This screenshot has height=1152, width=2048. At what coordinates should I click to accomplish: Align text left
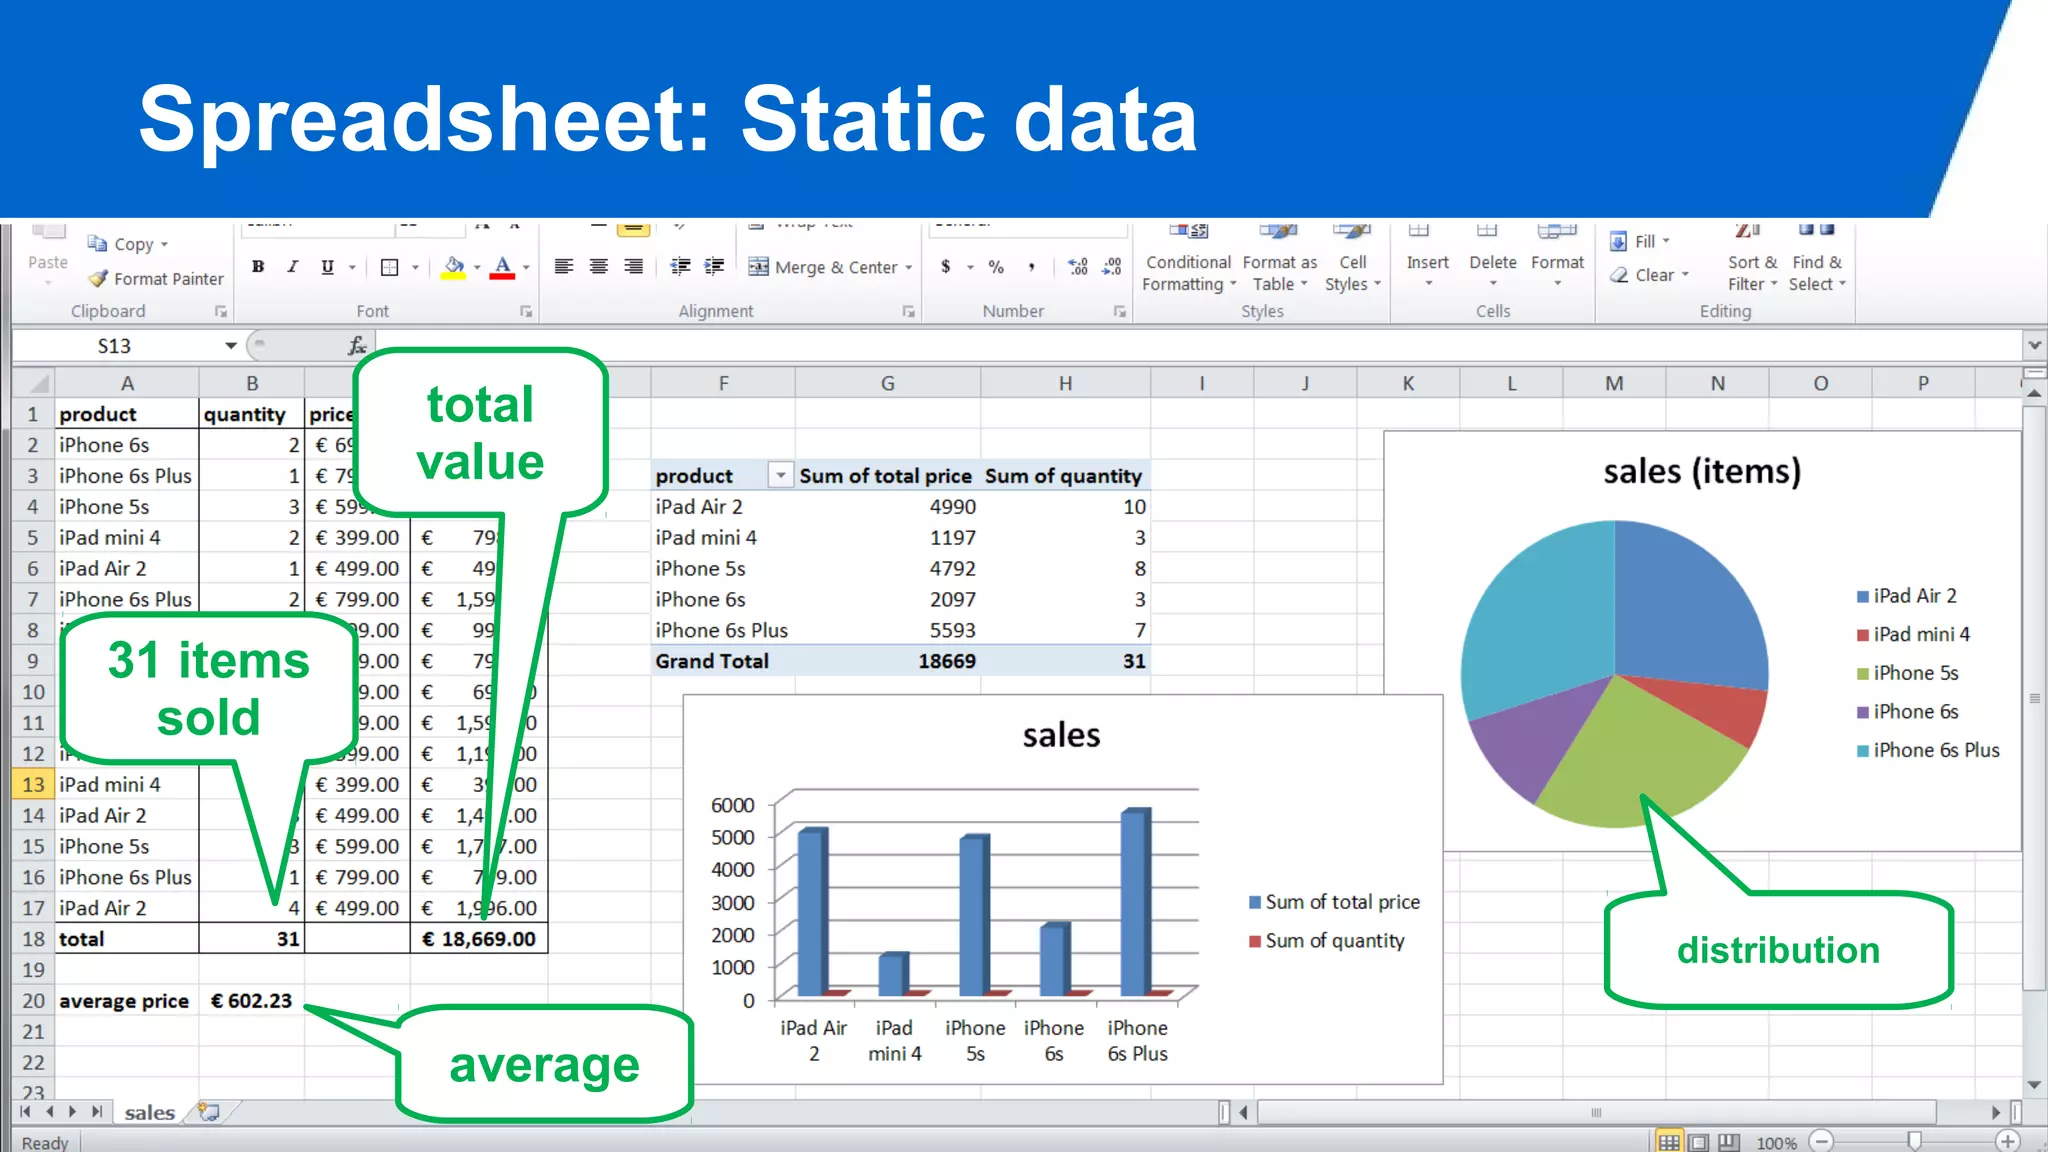(564, 267)
